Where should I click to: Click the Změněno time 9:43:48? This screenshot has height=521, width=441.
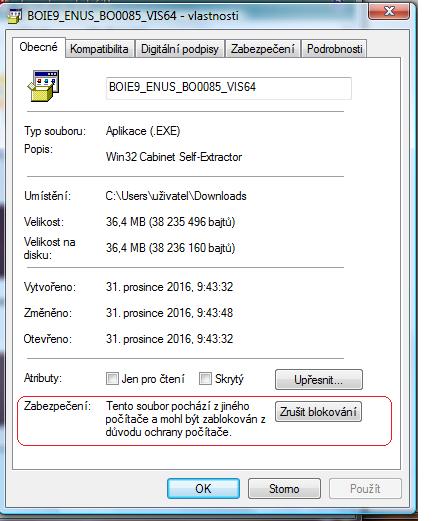pos(215,313)
